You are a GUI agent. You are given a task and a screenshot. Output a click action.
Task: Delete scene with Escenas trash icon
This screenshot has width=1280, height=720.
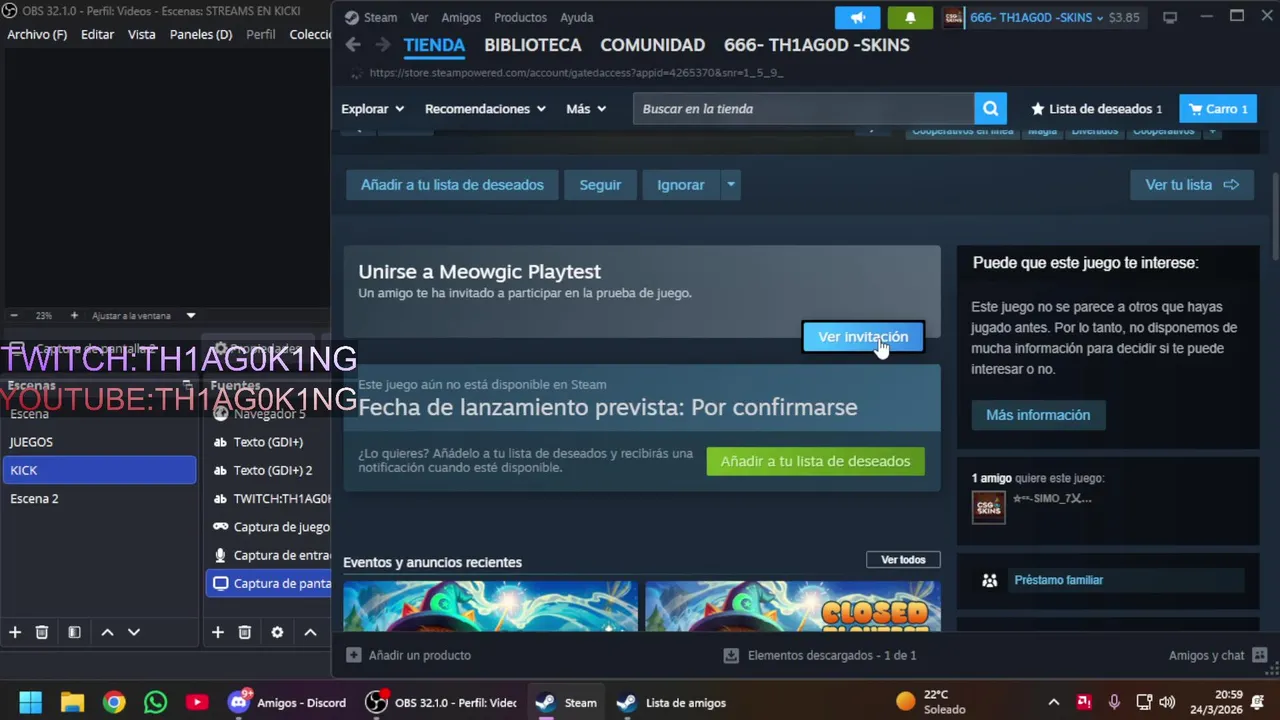42,632
